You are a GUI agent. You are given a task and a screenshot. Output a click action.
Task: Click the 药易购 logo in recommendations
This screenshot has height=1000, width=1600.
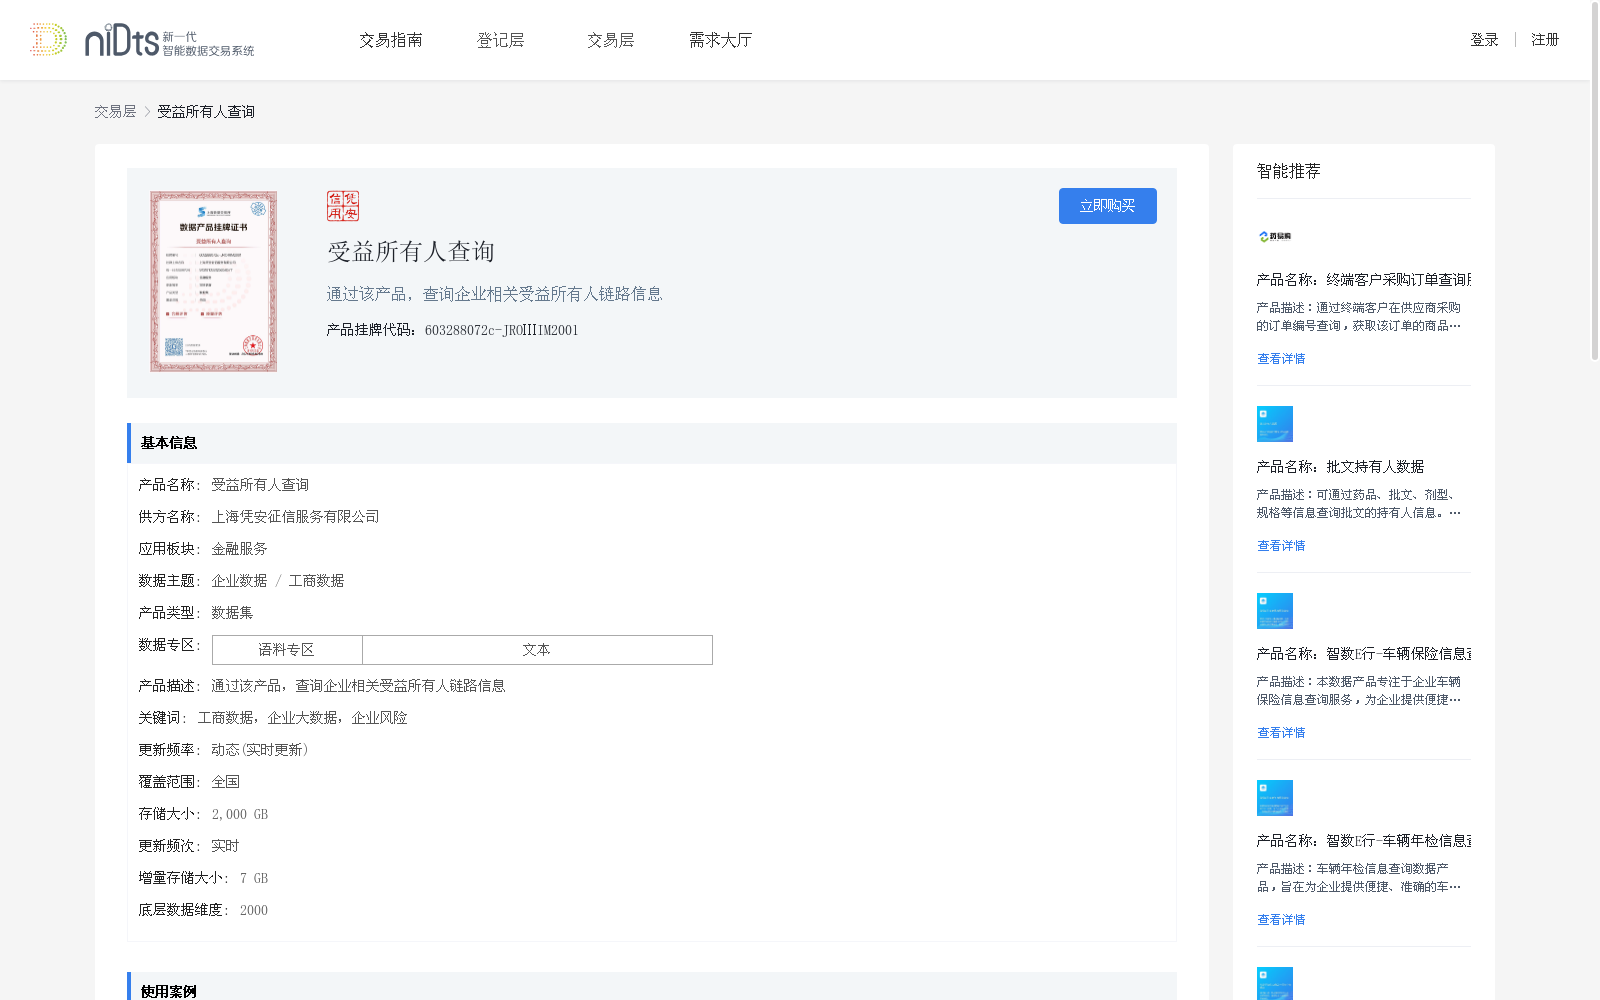tap(1275, 237)
